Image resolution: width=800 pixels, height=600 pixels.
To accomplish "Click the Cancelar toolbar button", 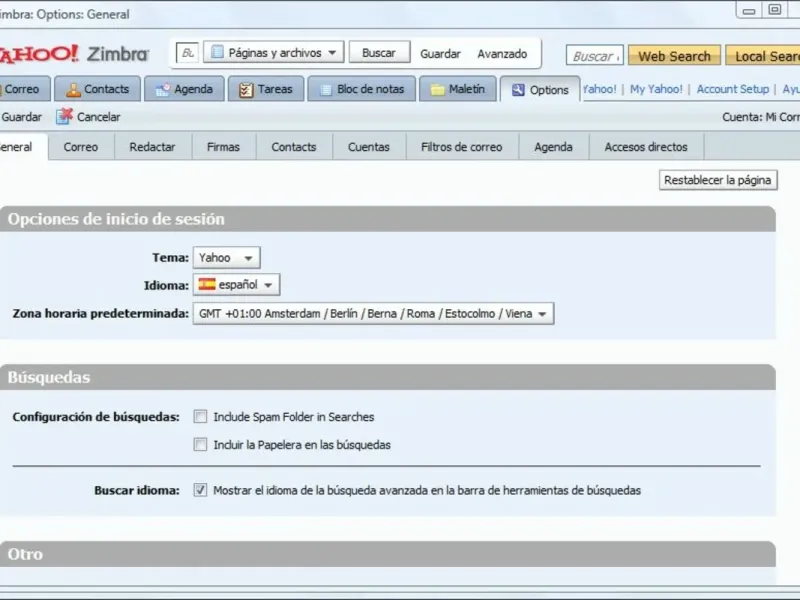I will [x=88, y=116].
